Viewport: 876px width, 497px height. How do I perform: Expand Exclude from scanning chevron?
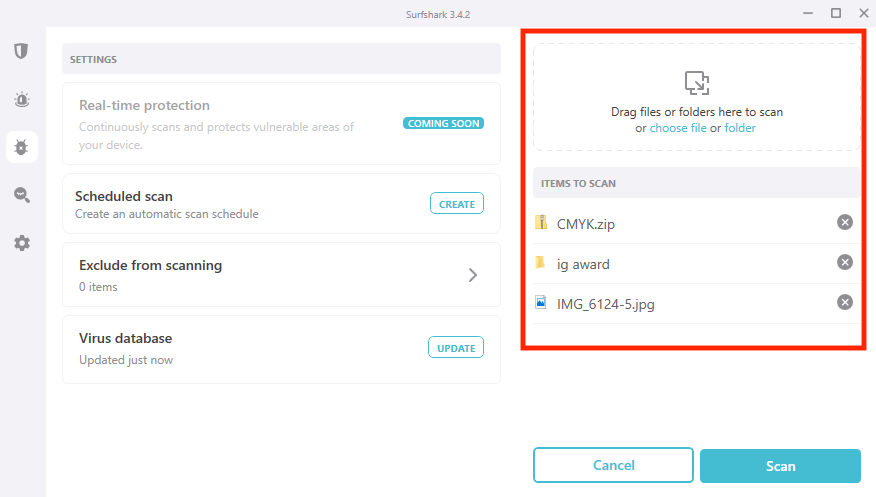click(473, 275)
